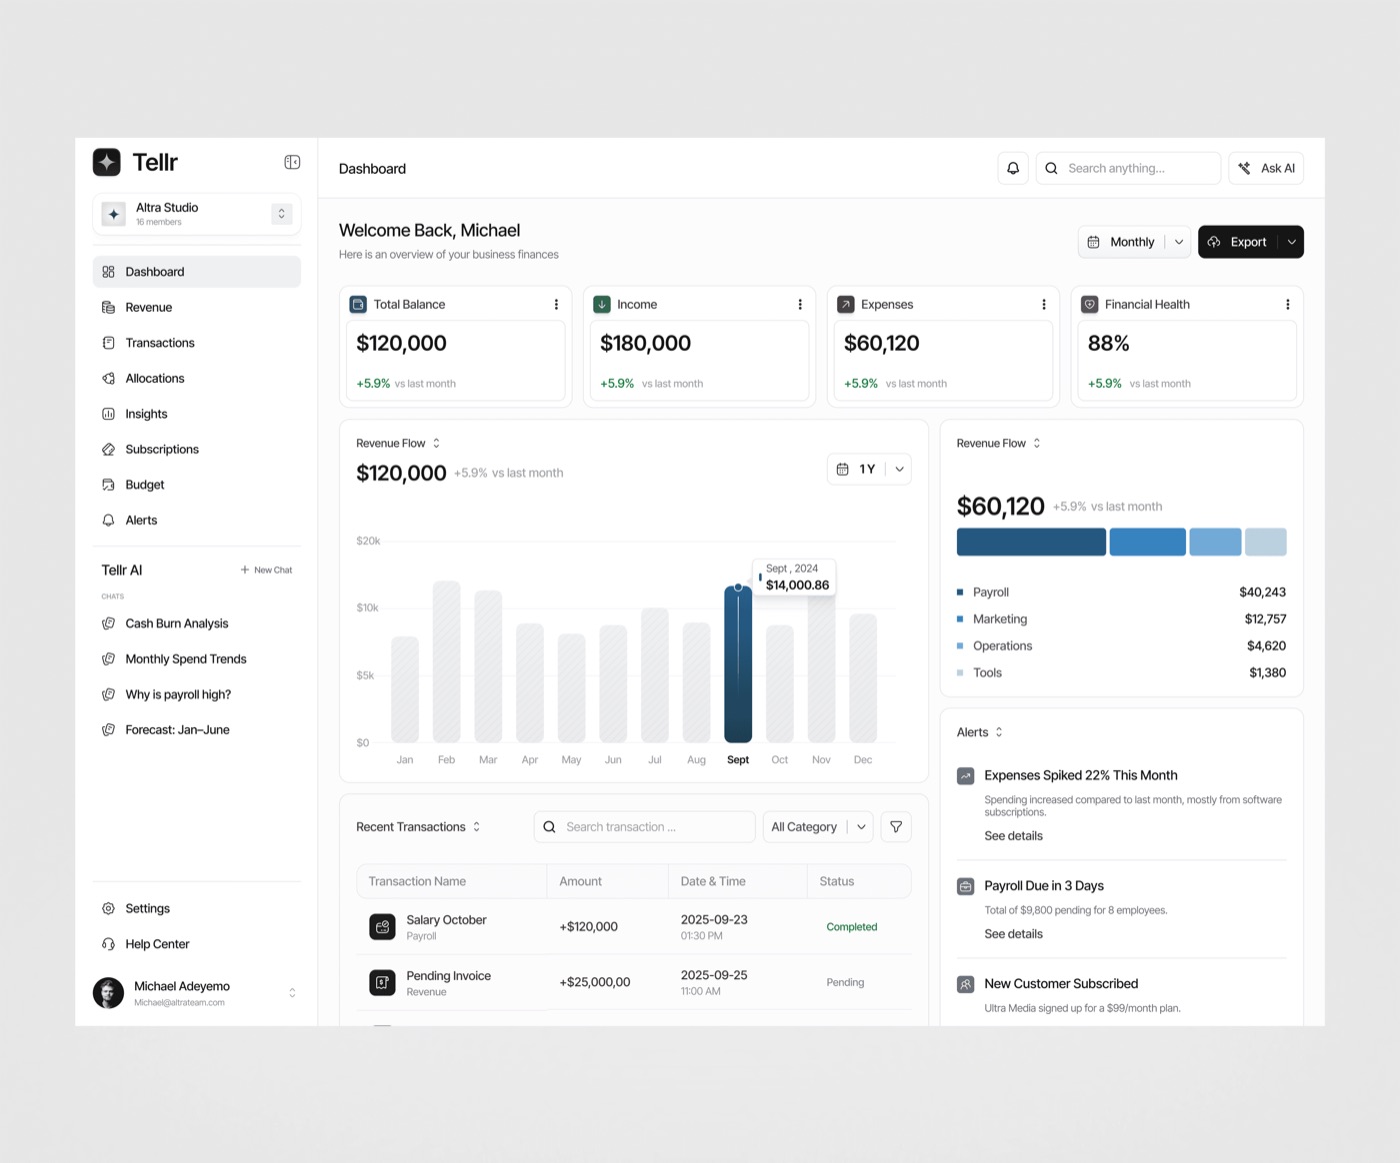
Task: See details for Payroll Due alert
Action: point(1013,934)
